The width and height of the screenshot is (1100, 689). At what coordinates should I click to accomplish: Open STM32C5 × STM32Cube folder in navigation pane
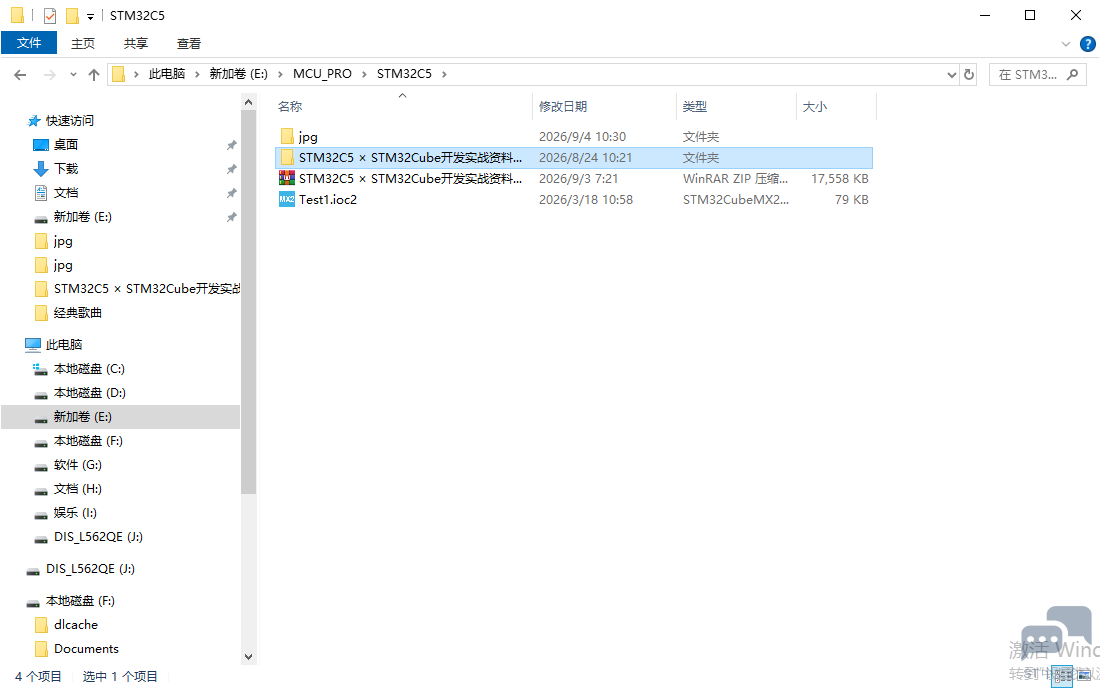click(147, 289)
